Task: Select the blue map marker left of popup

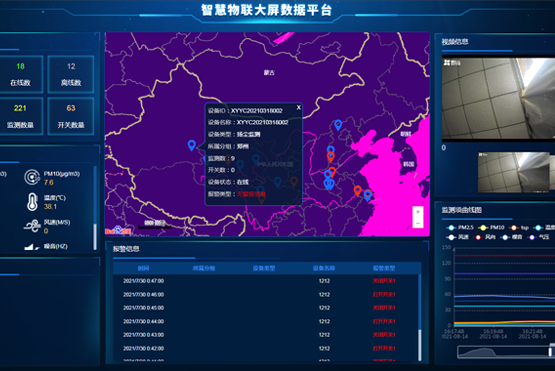Action: tap(191, 145)
